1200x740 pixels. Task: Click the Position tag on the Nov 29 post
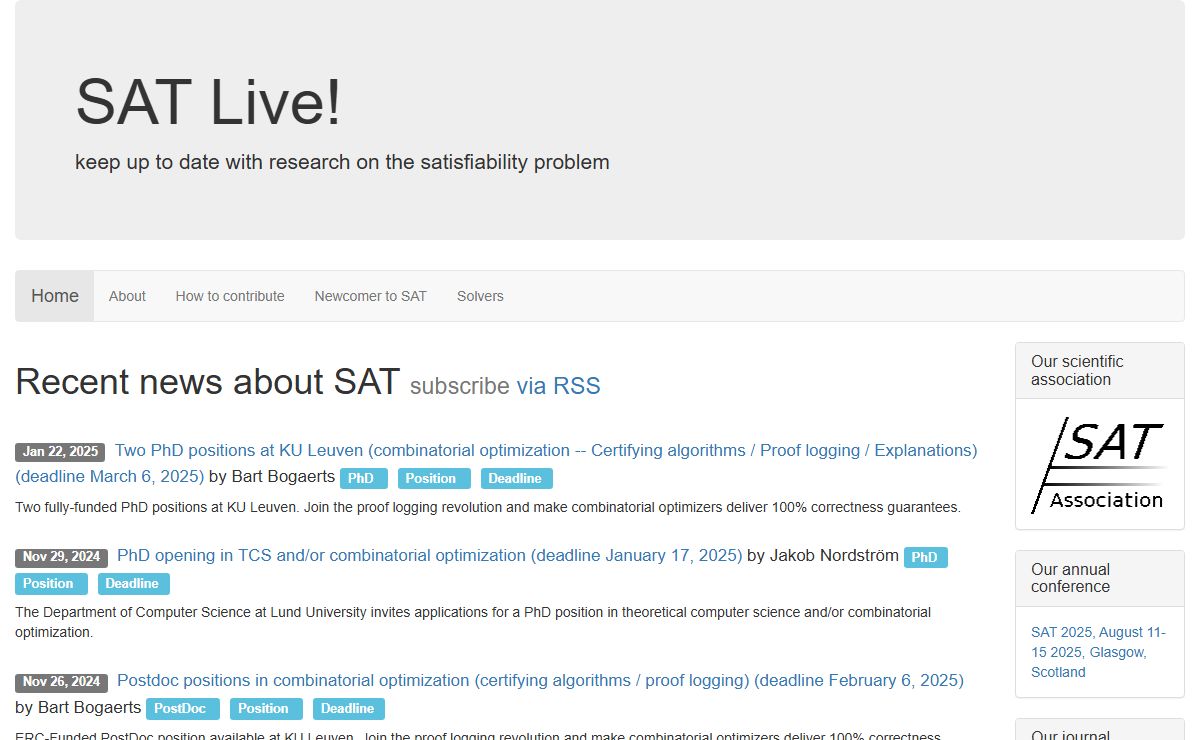(x=49, y=583)
